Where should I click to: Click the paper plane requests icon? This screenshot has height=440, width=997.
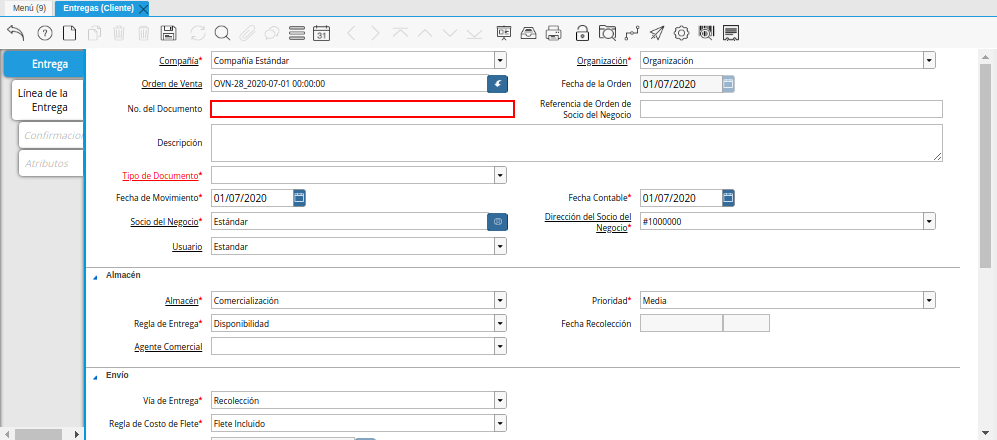657,33
